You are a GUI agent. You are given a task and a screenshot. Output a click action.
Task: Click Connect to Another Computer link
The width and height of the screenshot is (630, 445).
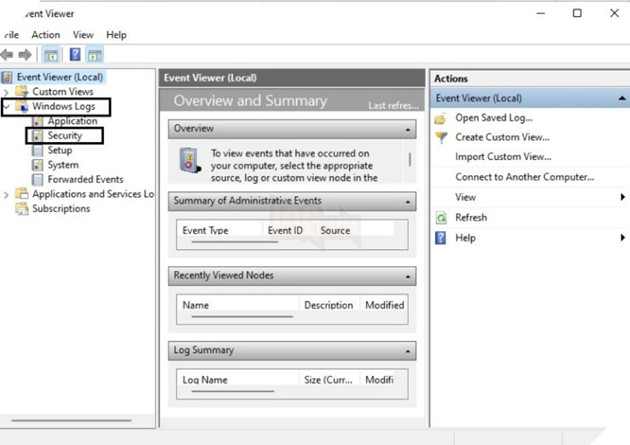click(524, 177)
